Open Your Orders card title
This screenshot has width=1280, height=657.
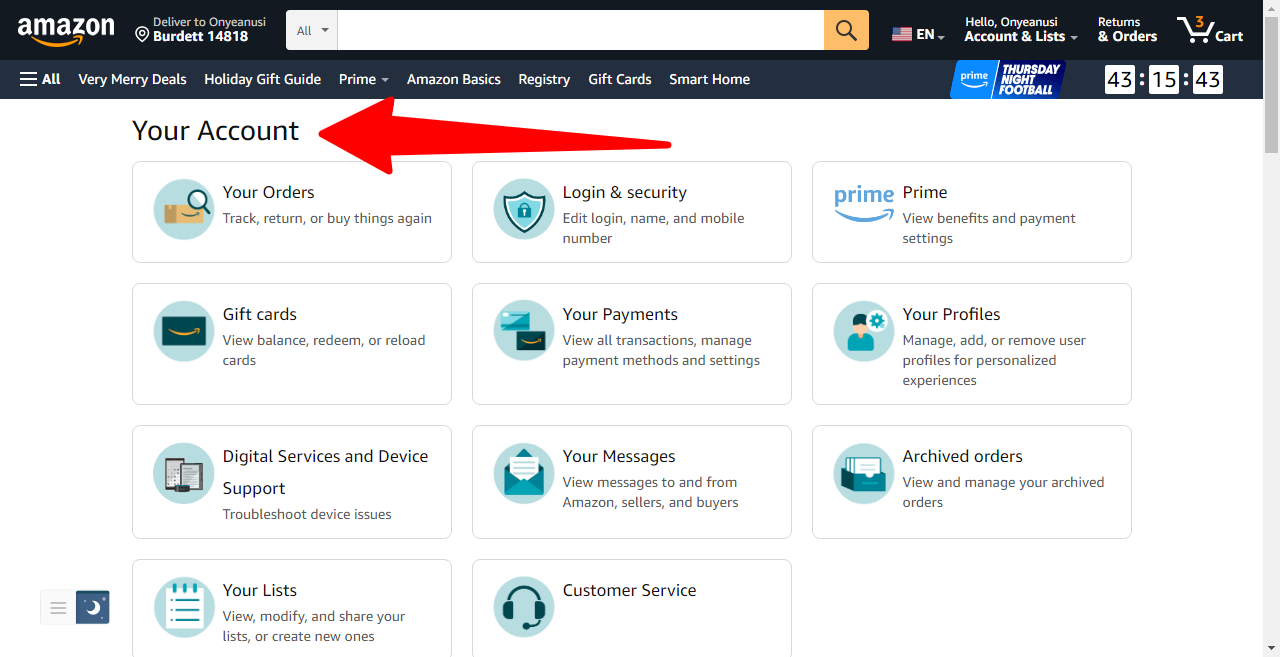(x=268, y=192)
